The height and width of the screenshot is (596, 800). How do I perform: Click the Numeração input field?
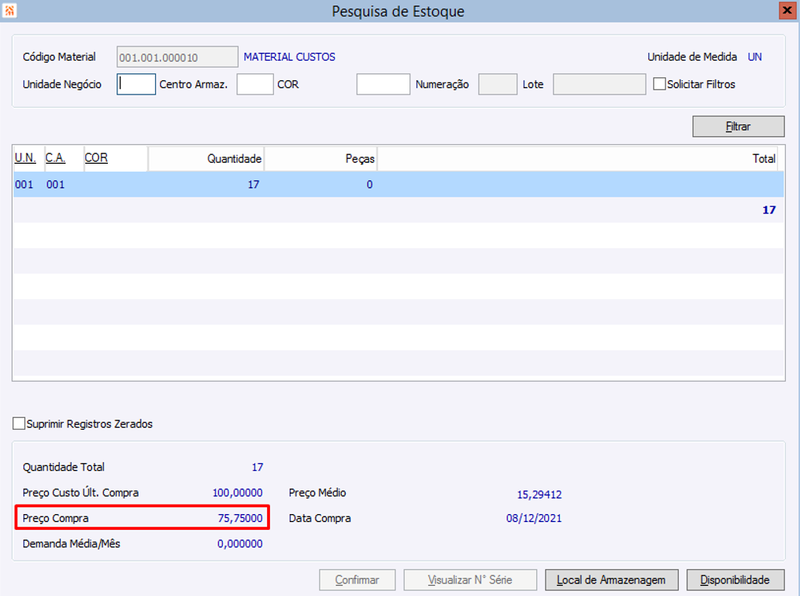[497, 84]
